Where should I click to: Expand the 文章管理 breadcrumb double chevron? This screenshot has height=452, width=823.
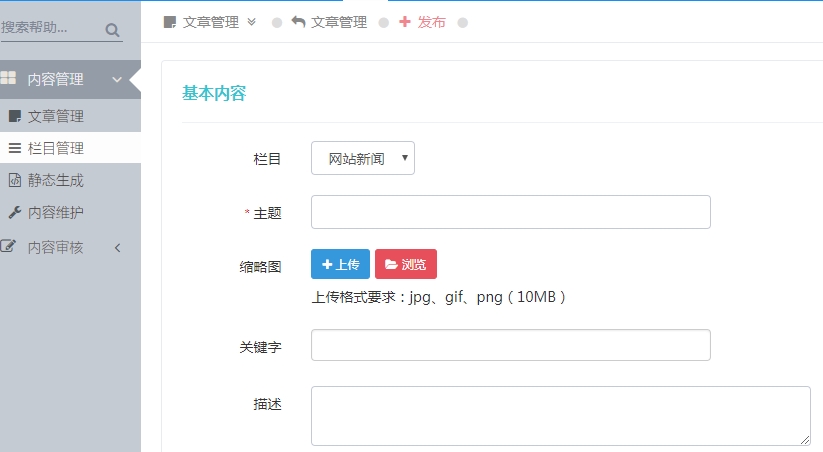(x=251, y=22)
